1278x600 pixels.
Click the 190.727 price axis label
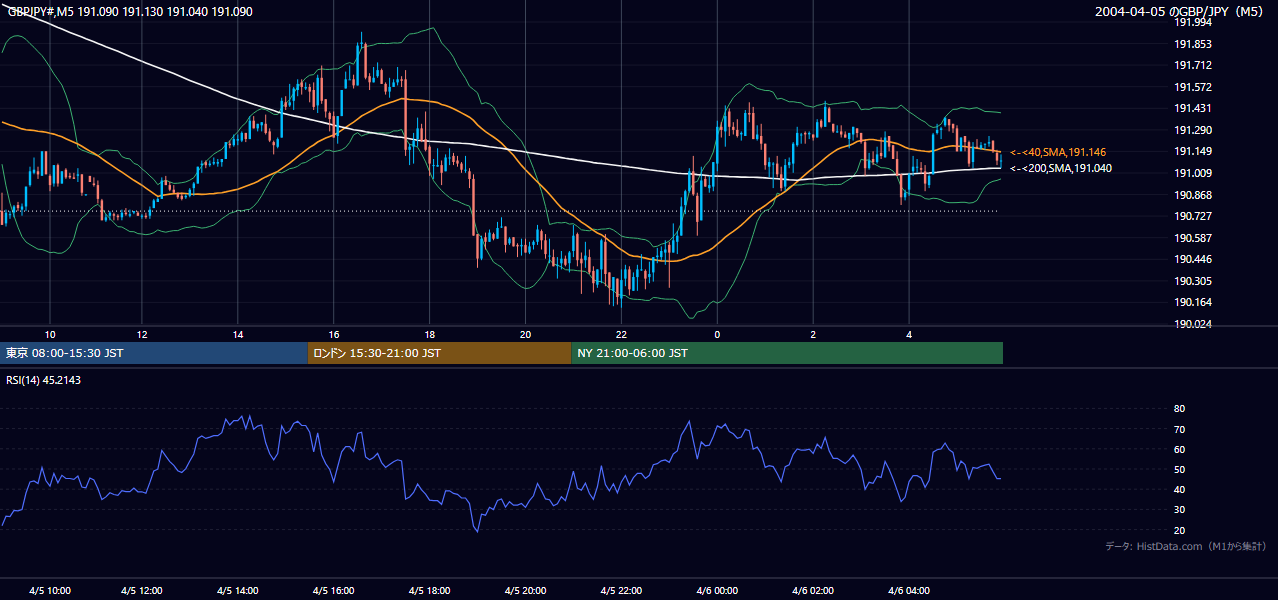pyautogui.click(x=1193, y=216)
